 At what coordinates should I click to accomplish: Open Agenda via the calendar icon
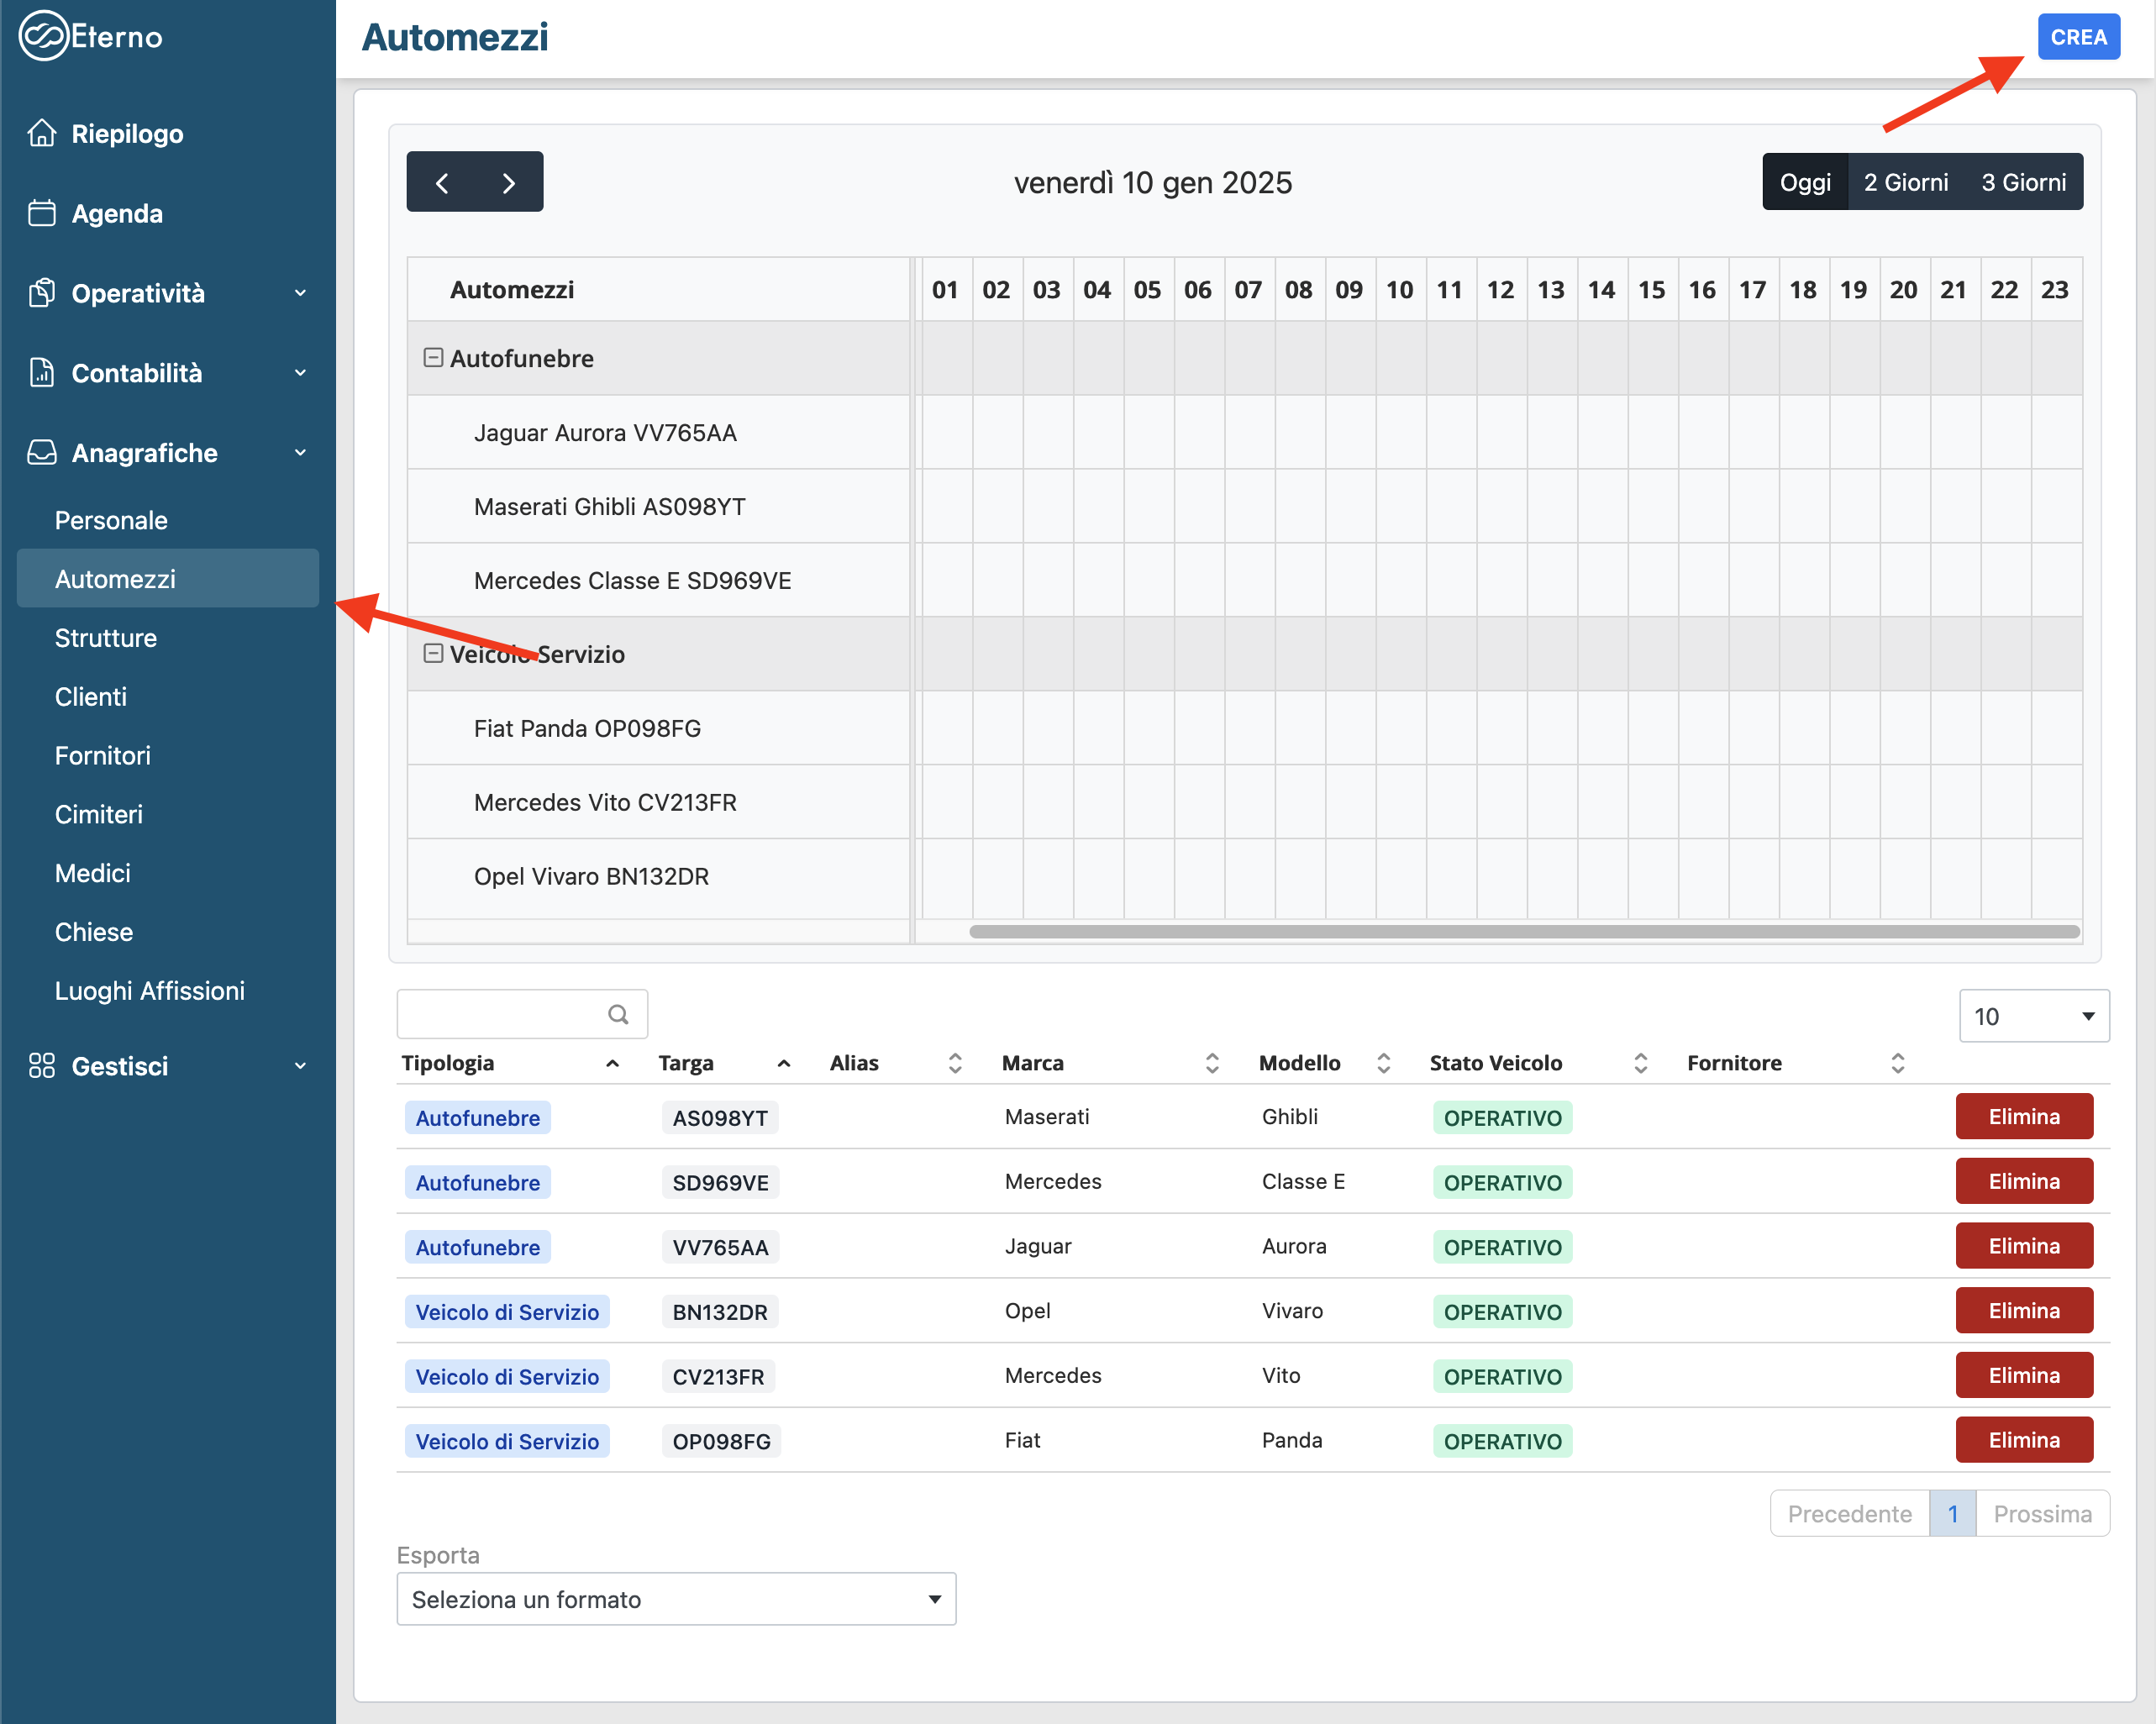point(42,213)
